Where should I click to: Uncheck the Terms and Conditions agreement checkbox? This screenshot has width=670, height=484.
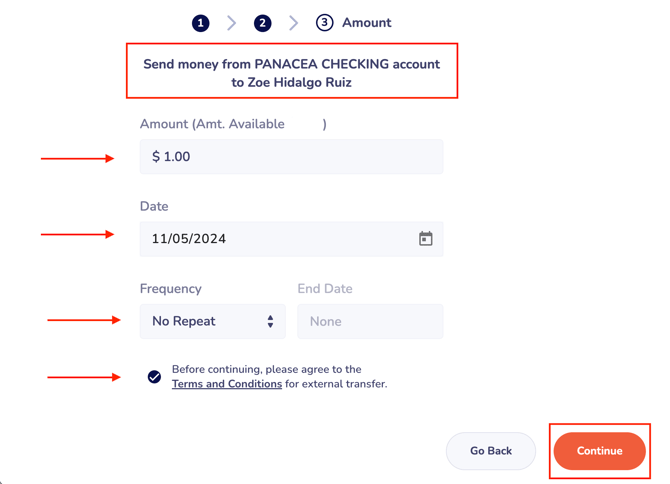pos(154,377)
